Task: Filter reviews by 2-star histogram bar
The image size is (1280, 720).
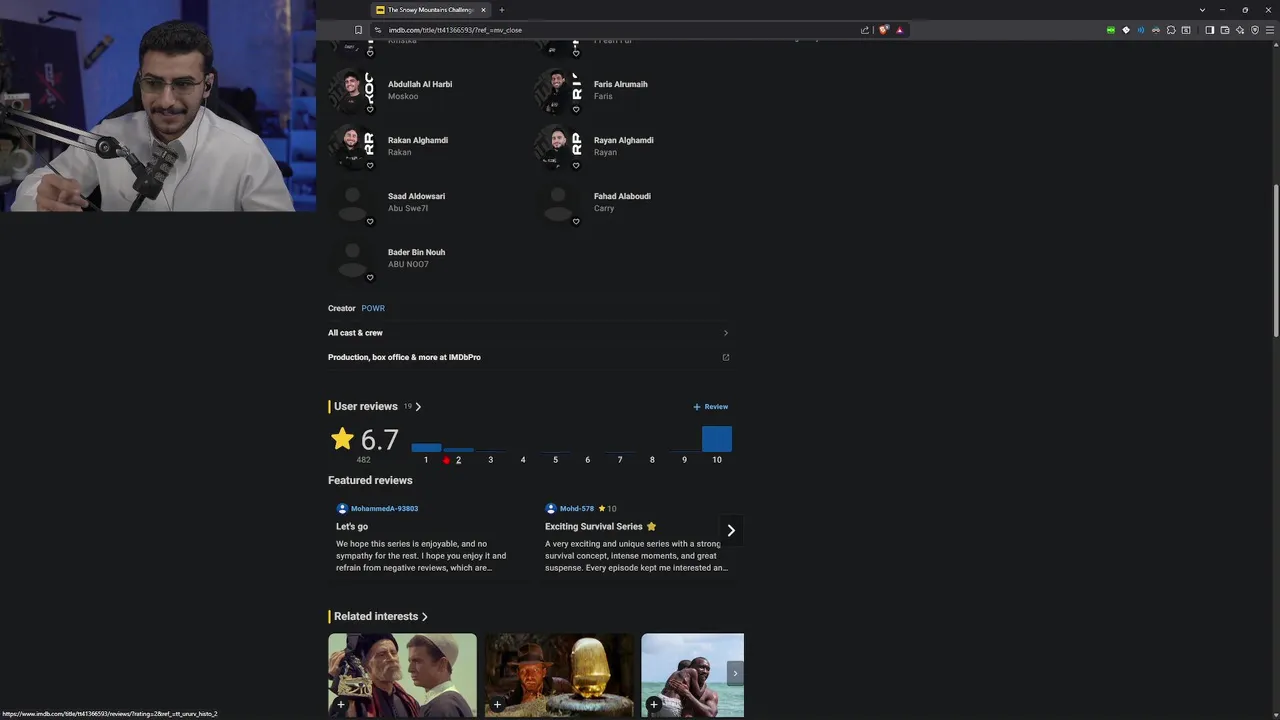Action: click(x=458, y=450)
